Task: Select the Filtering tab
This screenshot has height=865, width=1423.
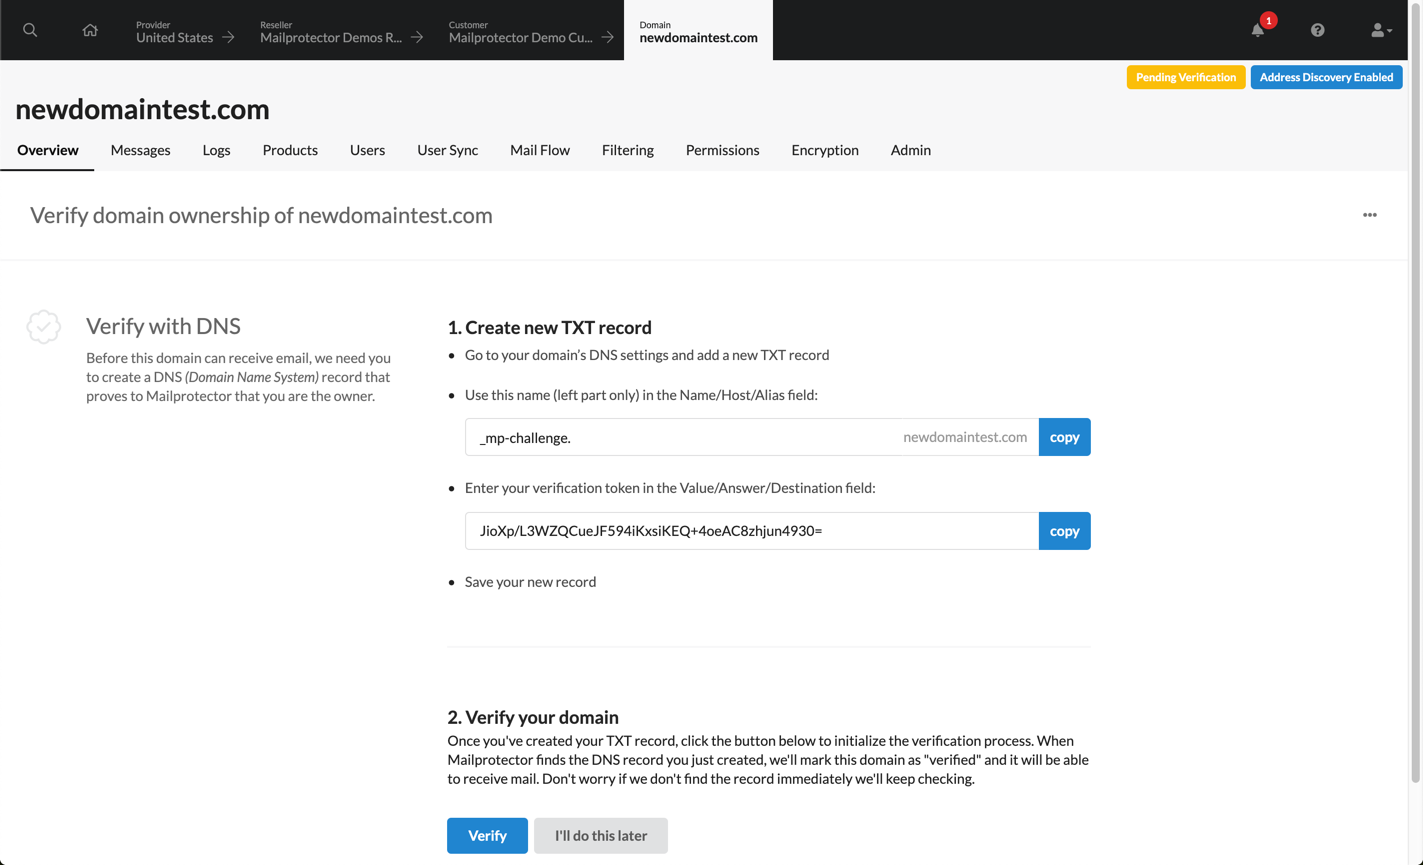Action: (627, 150)
